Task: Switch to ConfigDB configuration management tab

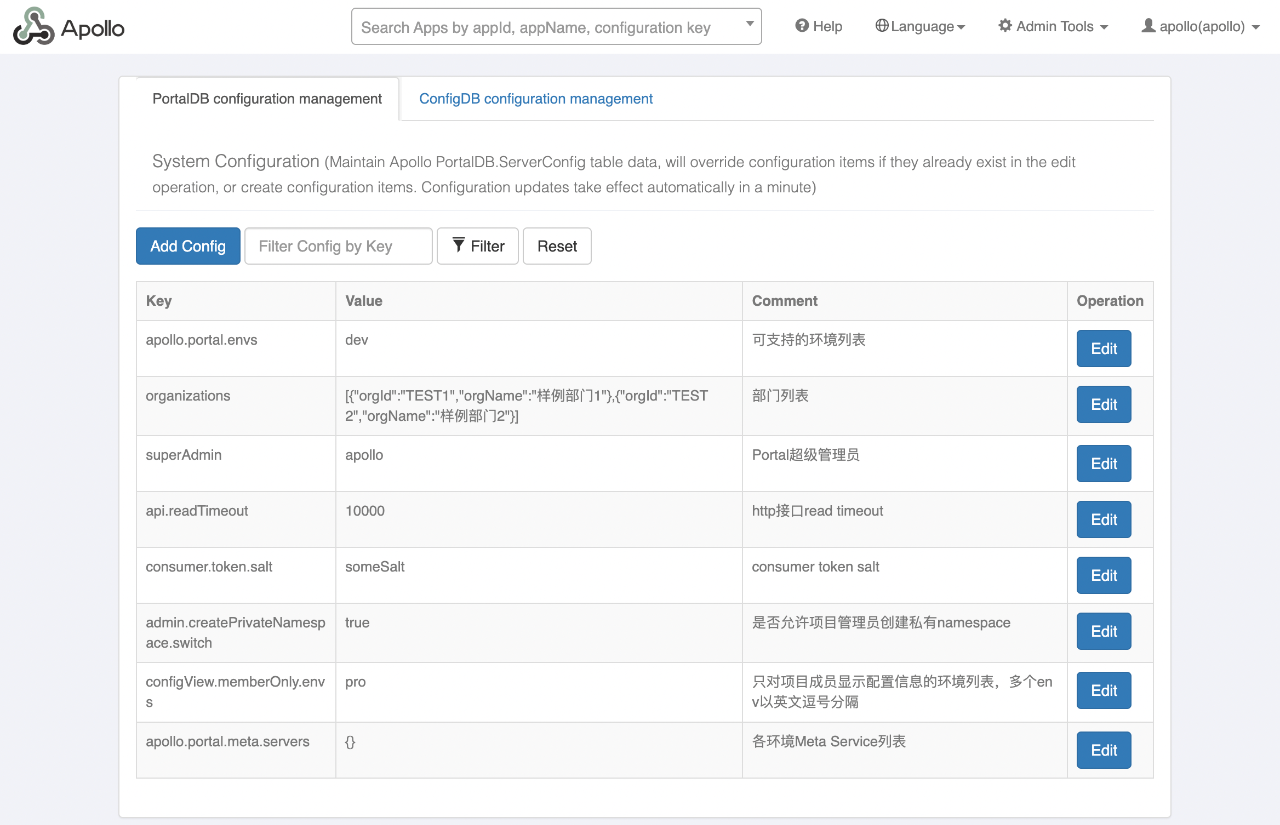Action: point(536,99)
